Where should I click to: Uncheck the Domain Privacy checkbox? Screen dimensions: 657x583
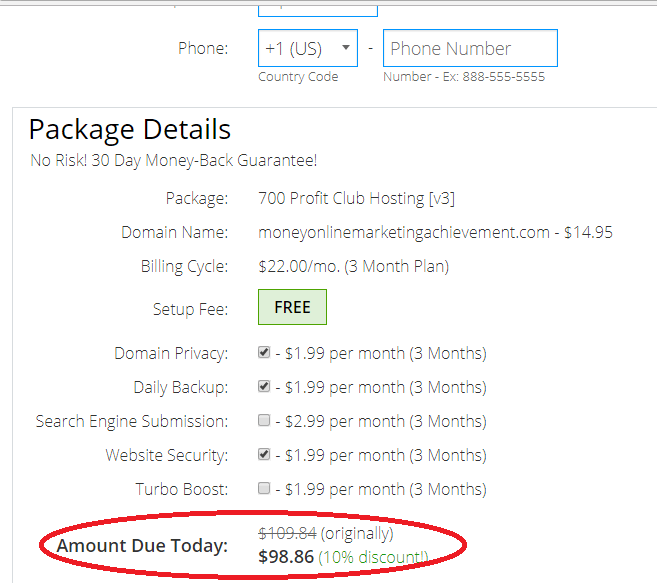click(x=264, y=352)
